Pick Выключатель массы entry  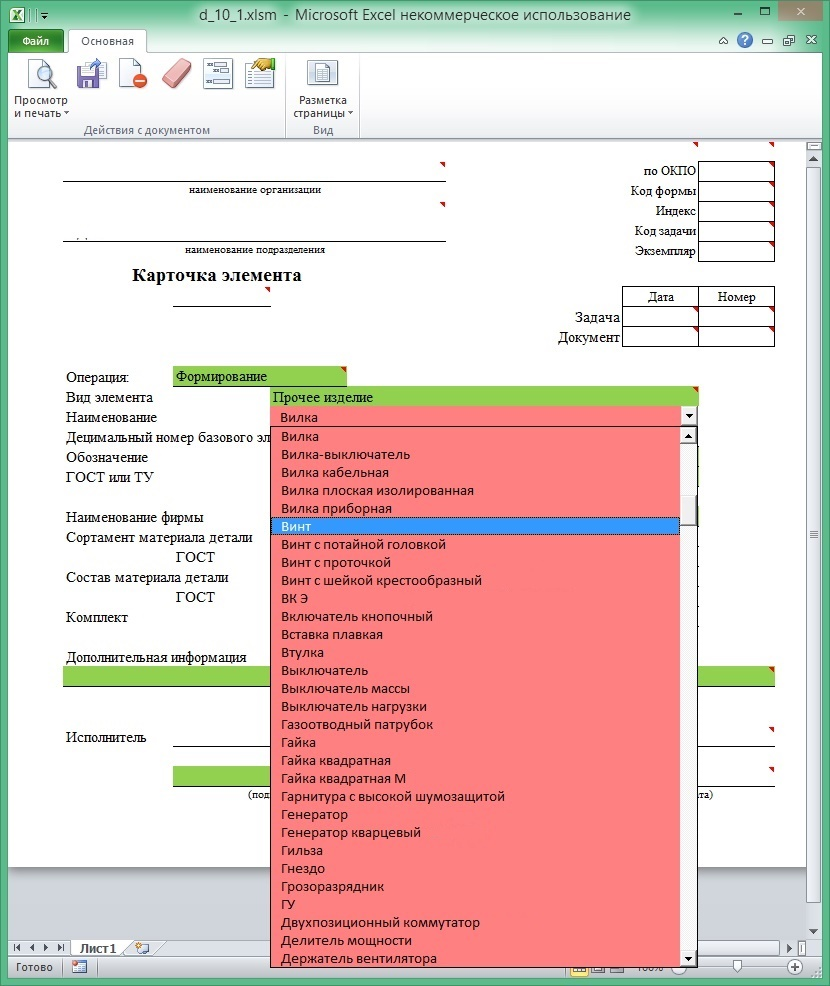475,689
